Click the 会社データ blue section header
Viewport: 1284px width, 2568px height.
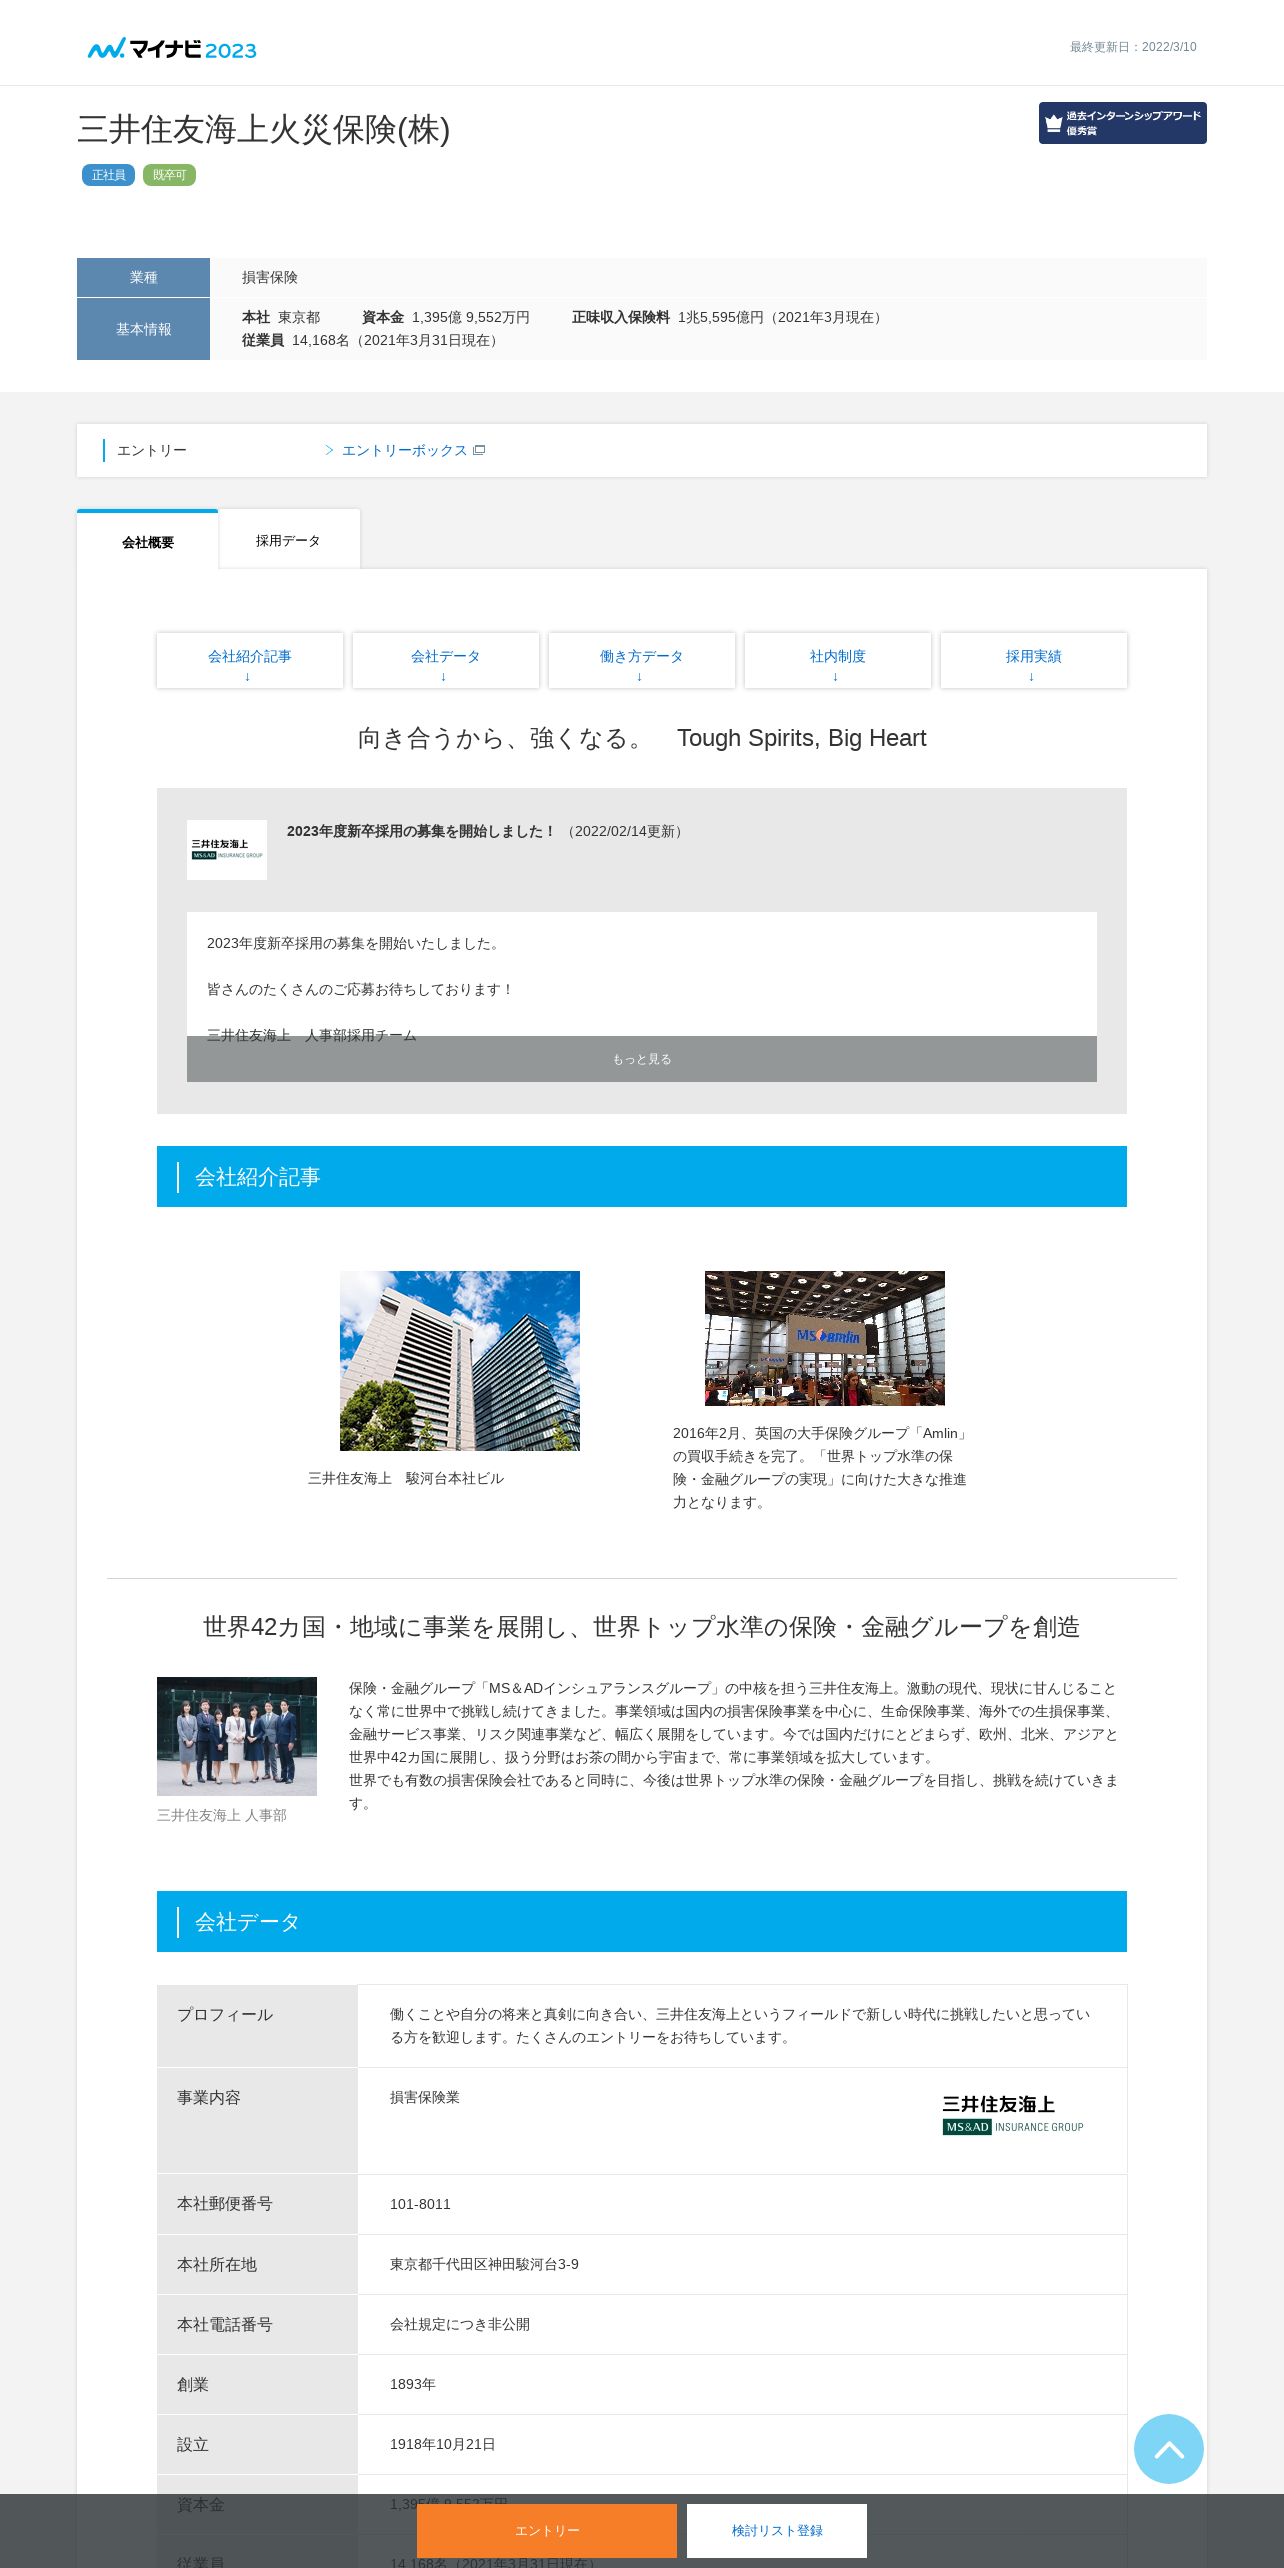tap(642, 1922)
